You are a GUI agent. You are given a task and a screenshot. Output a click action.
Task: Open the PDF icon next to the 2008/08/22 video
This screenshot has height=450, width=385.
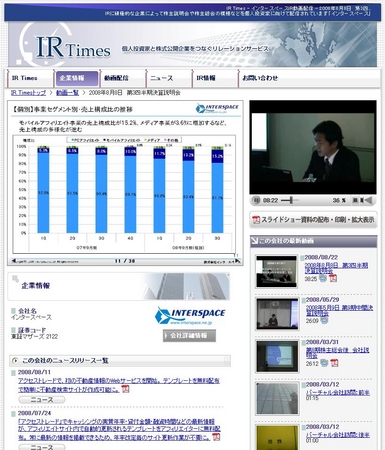click(x=333, y=278)
